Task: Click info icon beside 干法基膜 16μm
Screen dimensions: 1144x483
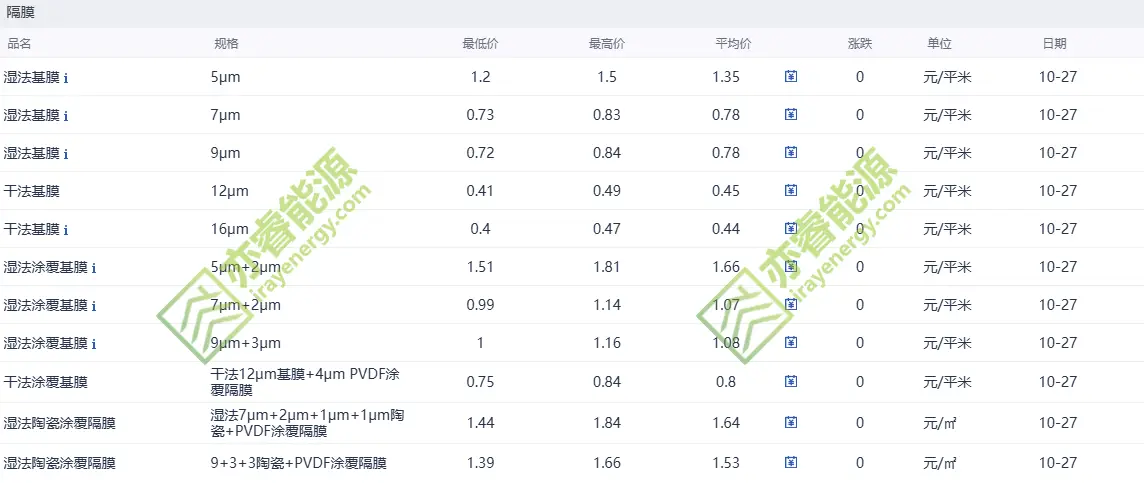Action: 66,230
